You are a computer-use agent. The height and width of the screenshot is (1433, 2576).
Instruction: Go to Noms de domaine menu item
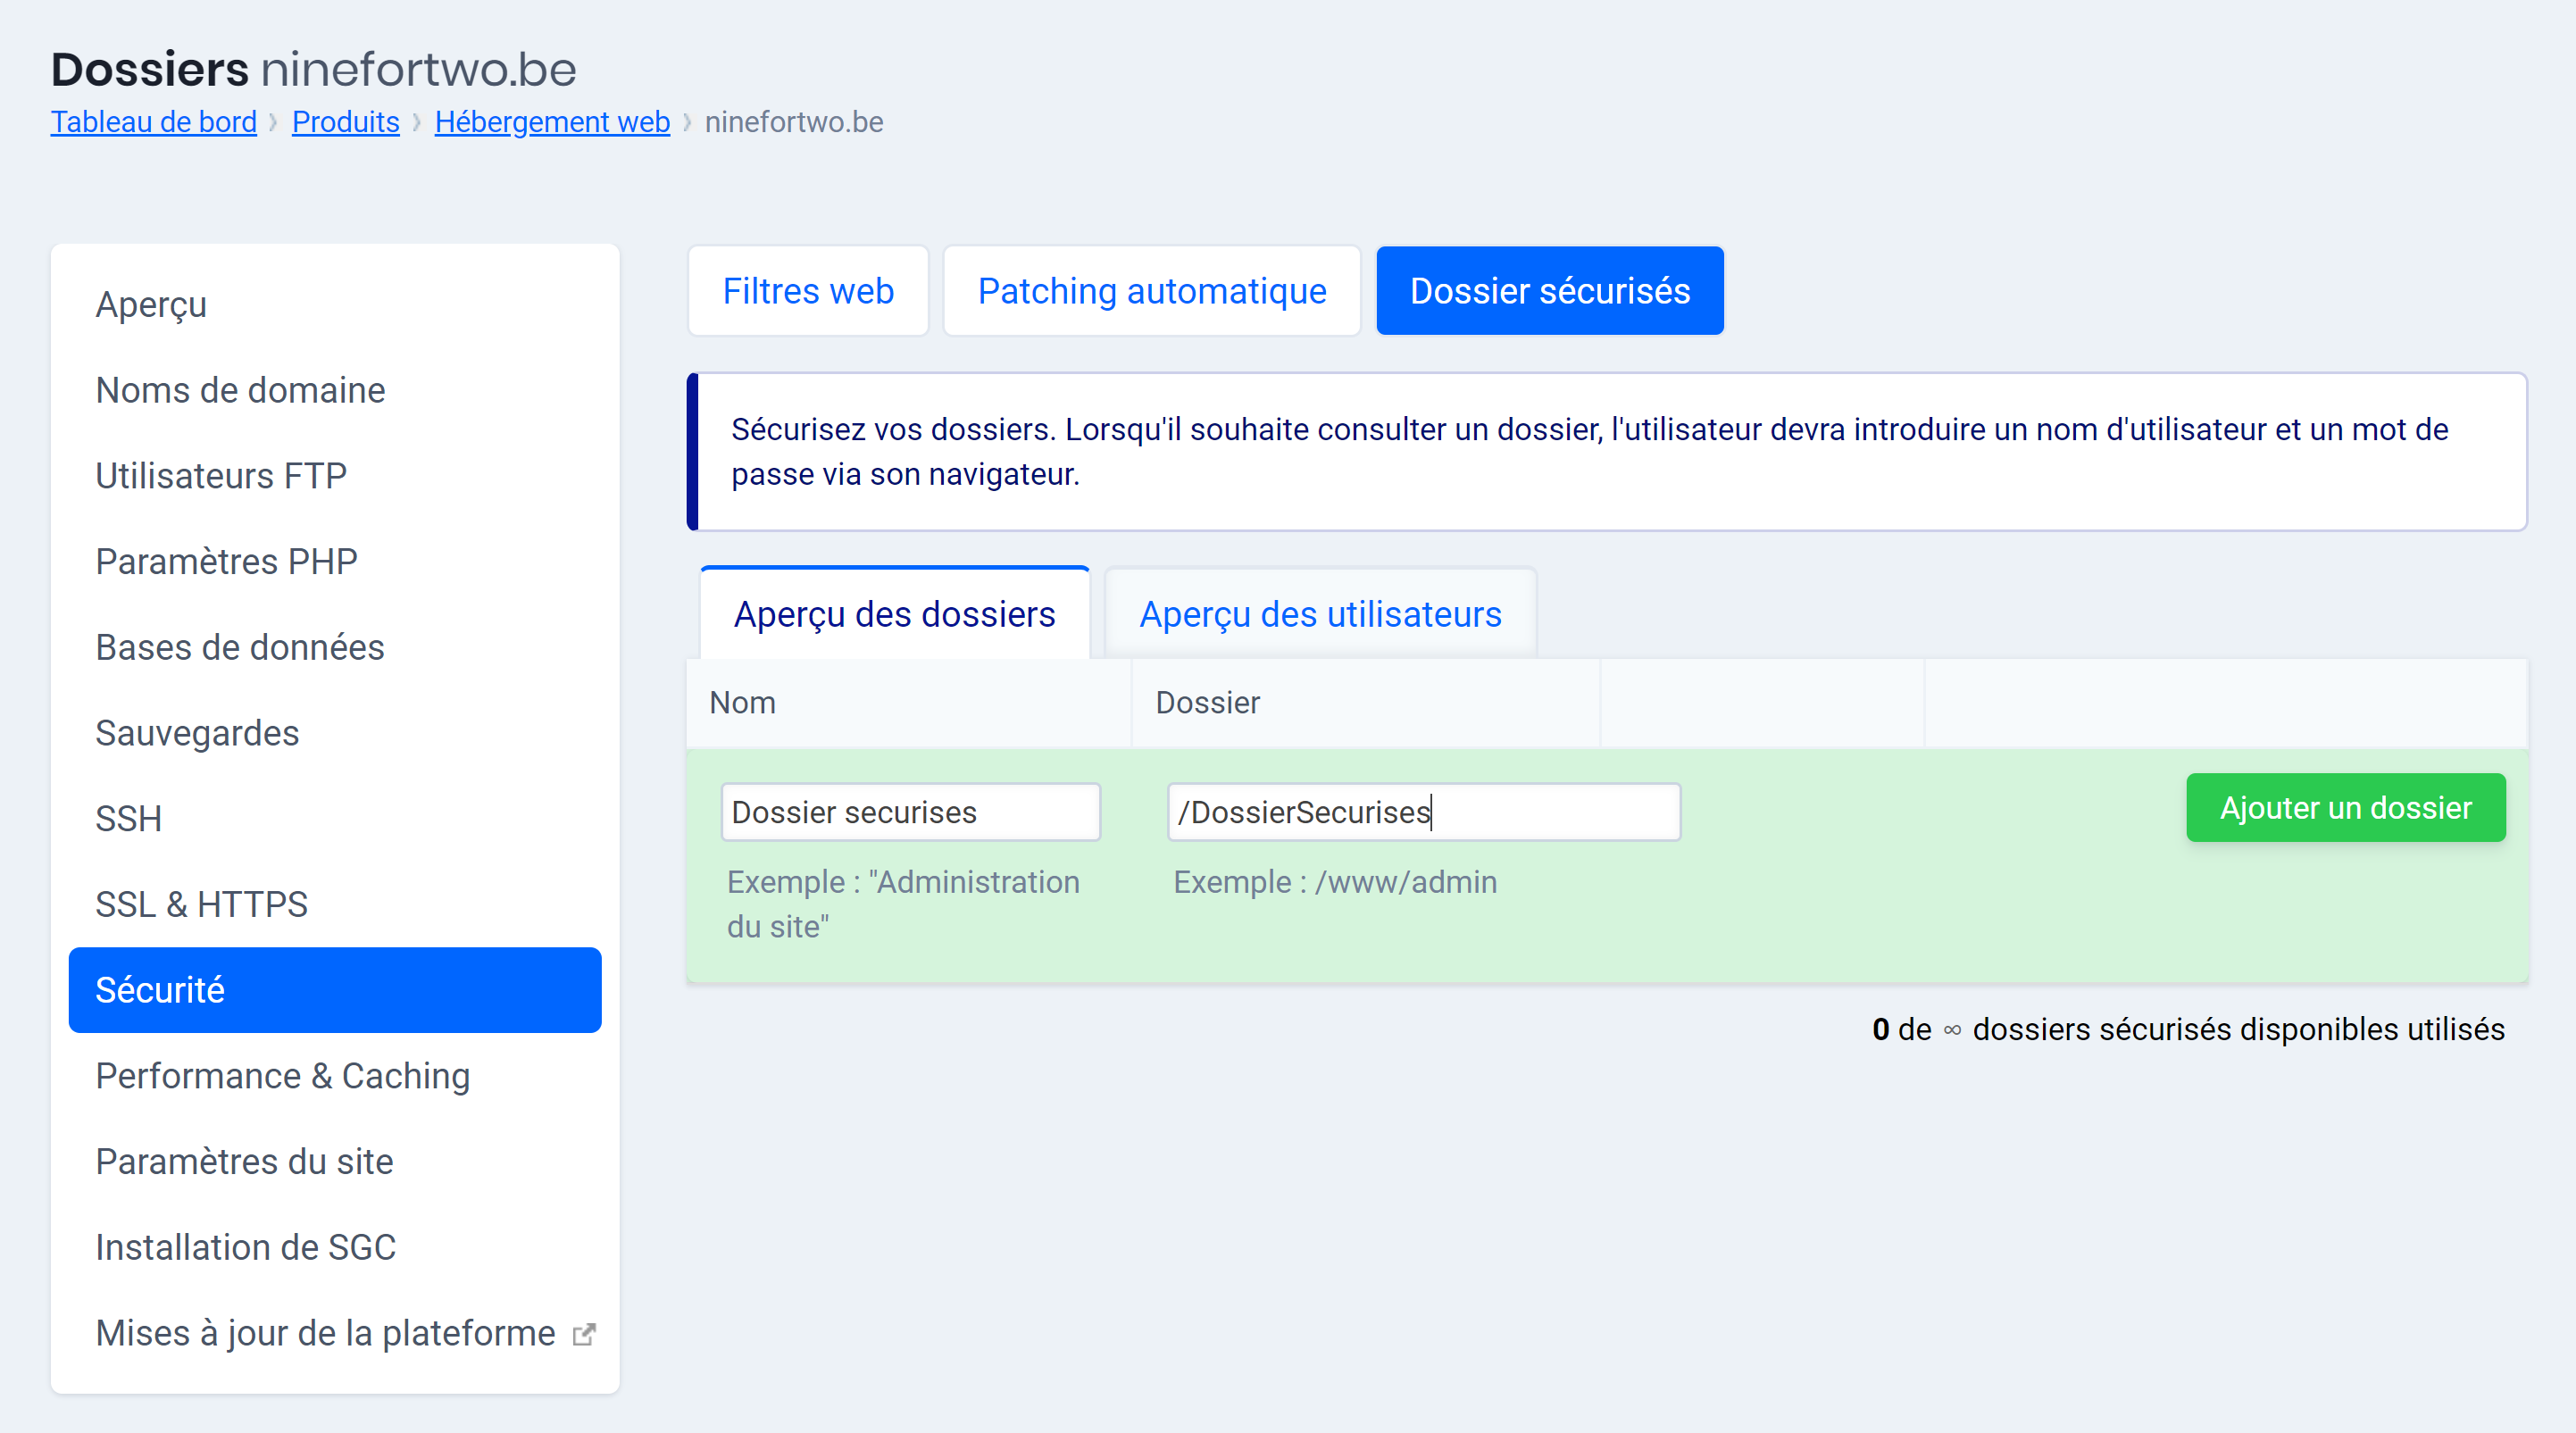point(240,390)
